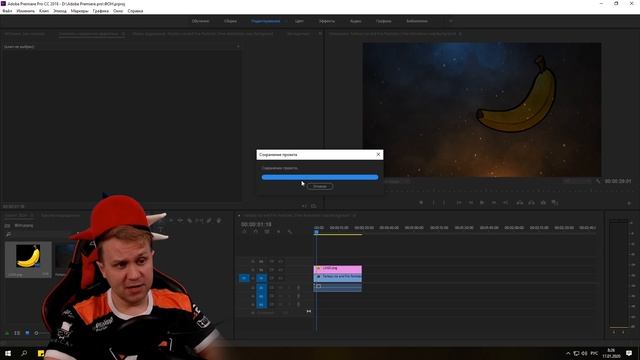Viewport: 640px width, 360px height.
Task: Select the banana LOGO.png thumbnail in project
Action: pos(28,256)
